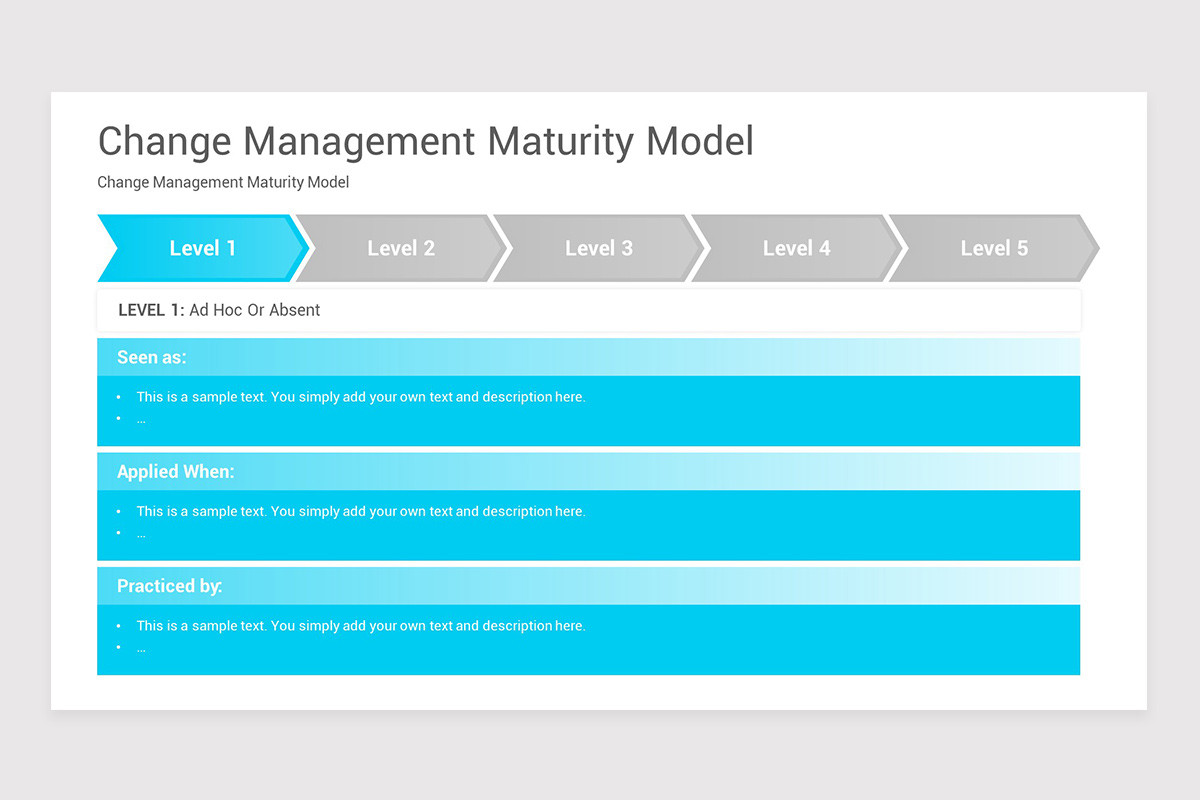Click the 'LEVEL 1: Ad Hoc Or Absent' bar
This screenshot has height=800, width=1200.
219,310
